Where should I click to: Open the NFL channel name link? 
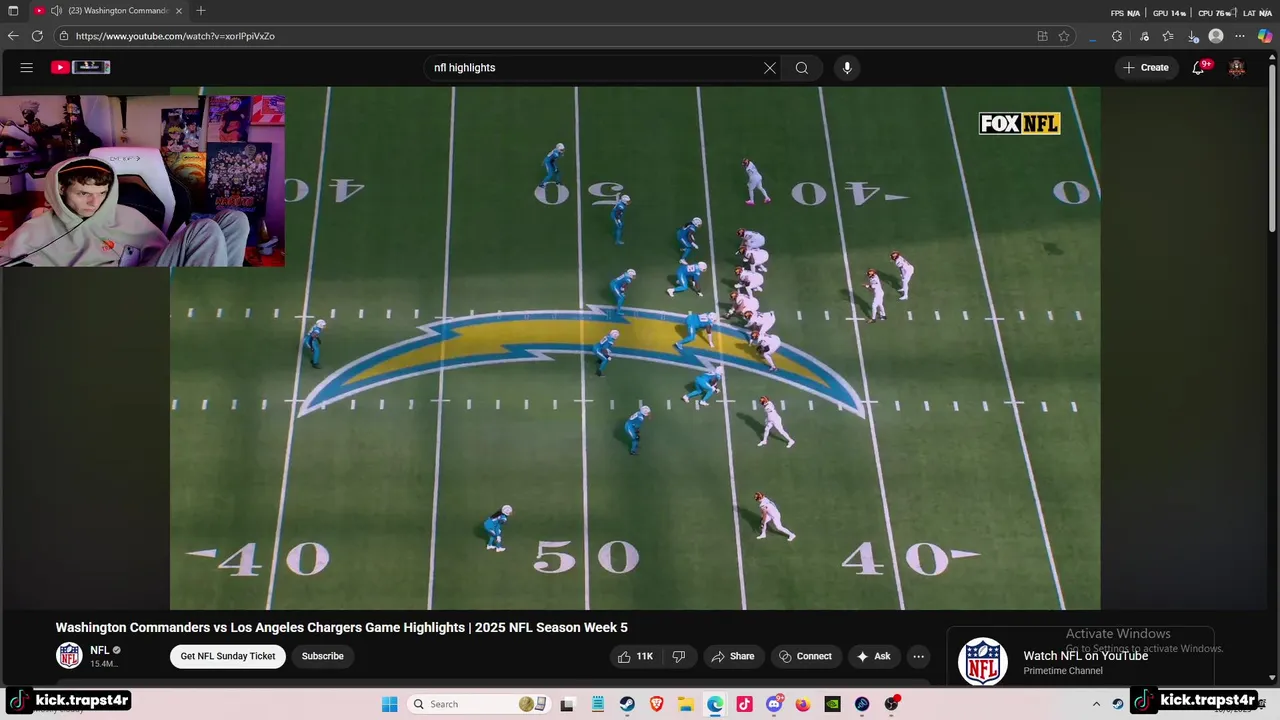point(100,650)
